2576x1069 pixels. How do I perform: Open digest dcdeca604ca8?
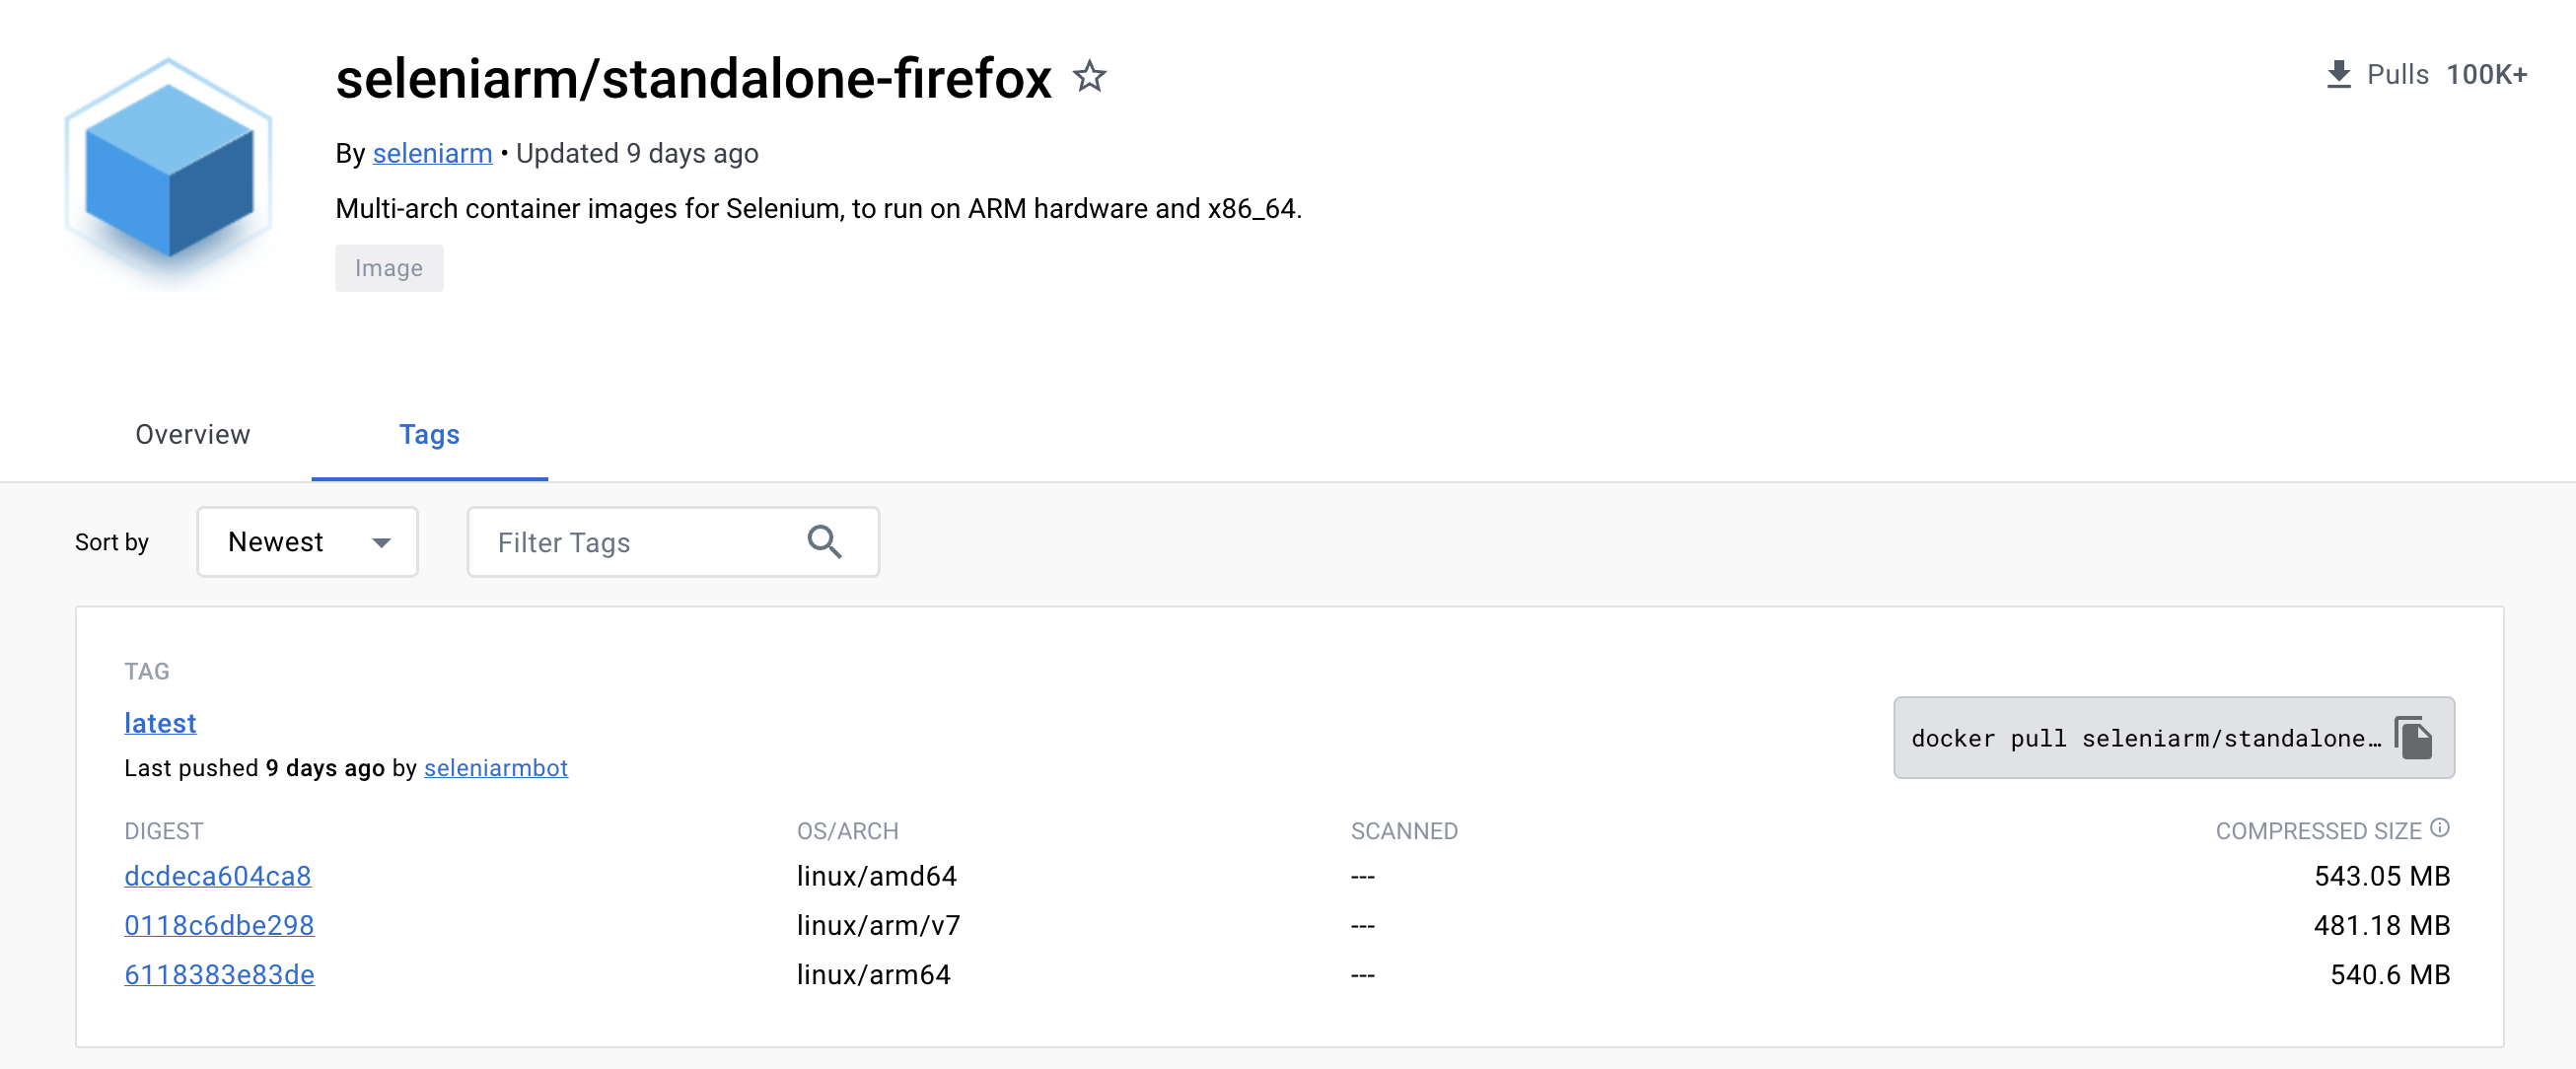coord(217,876)
